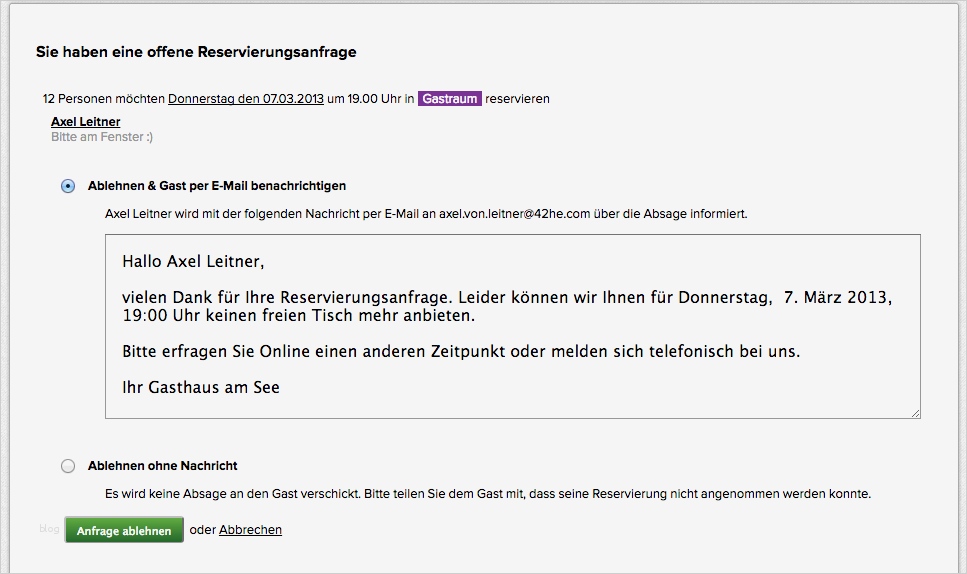Screen dimensions: 967x574
Task: Click the sentence starting 'Es wird keine Absage'
Action: tap(488, 494)
